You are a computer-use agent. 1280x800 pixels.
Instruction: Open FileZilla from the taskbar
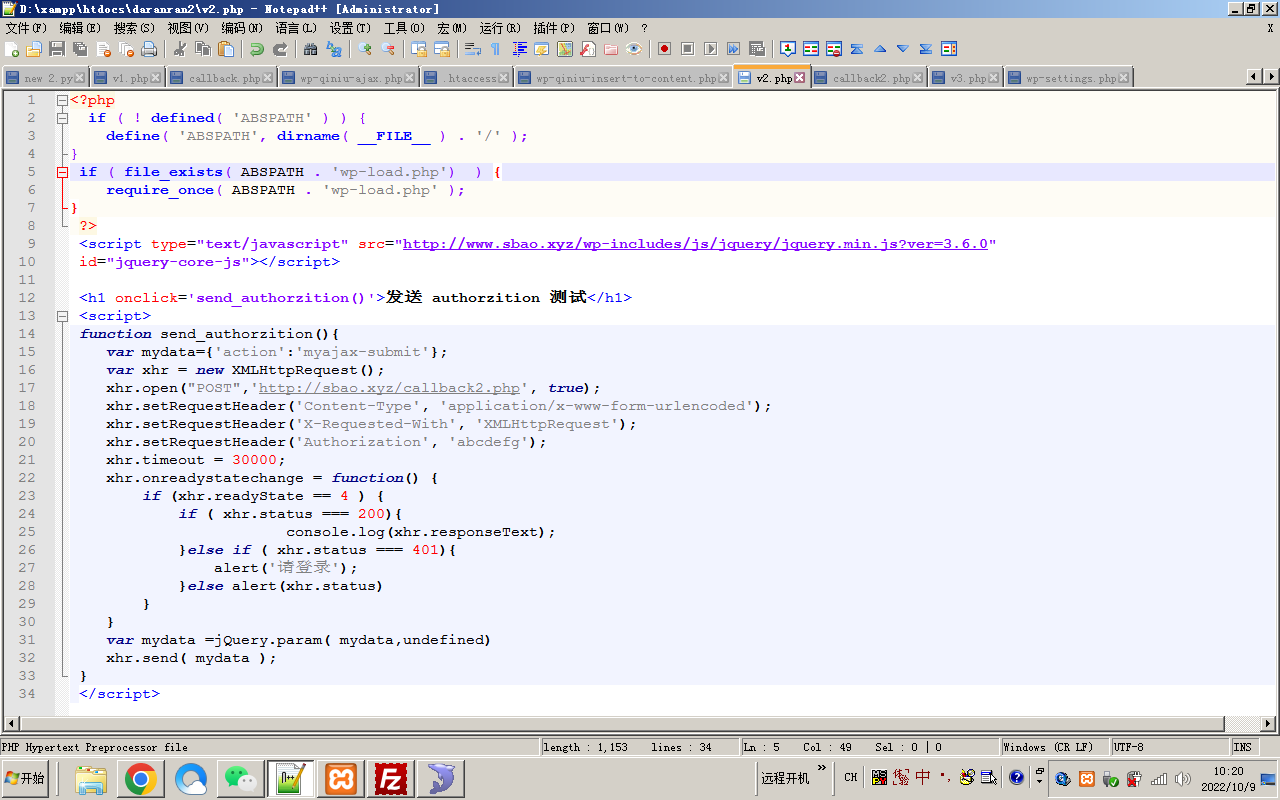(390, 778)
